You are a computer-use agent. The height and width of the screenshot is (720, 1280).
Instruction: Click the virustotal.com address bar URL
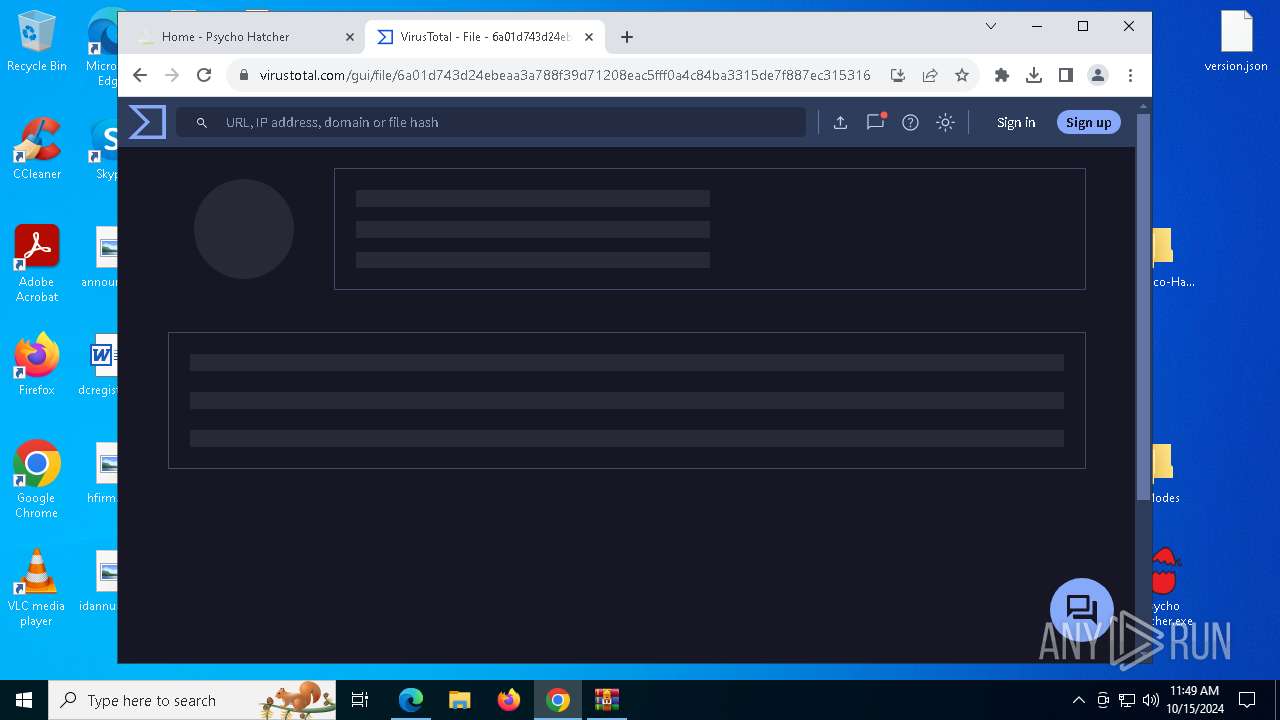(x=565, y=75)
